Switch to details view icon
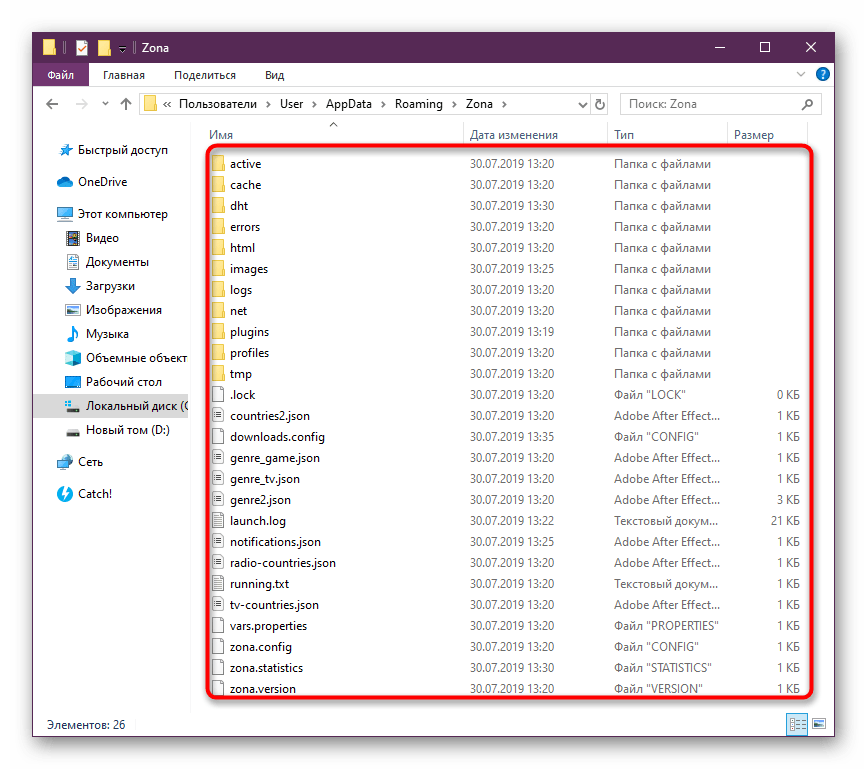 [x=798, y=724]
